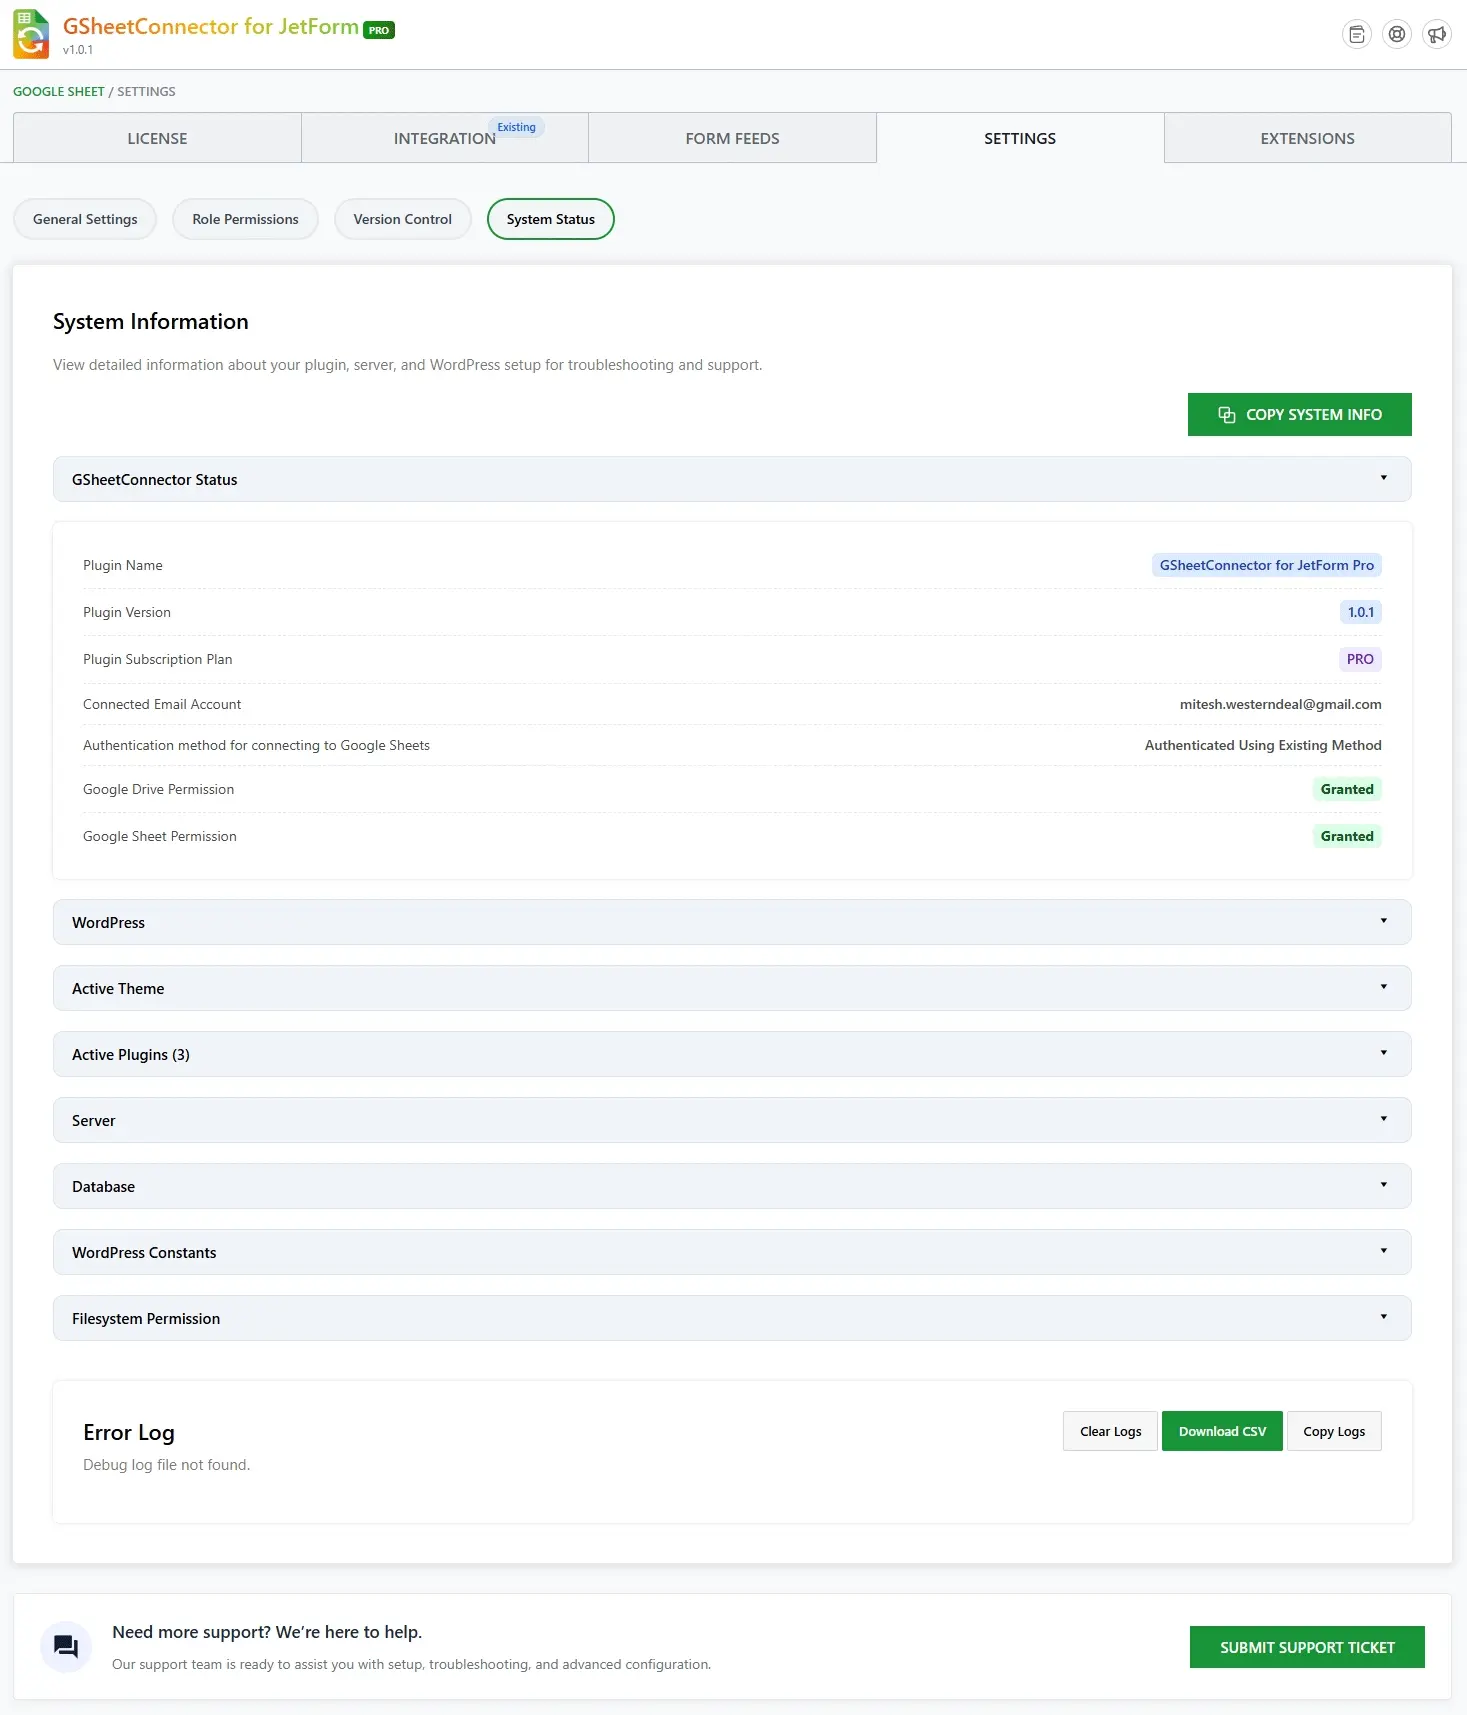1467x1715 pixels.
Task: Click 'Debug log file not found.' message
Action: (x=166, y=1464)
